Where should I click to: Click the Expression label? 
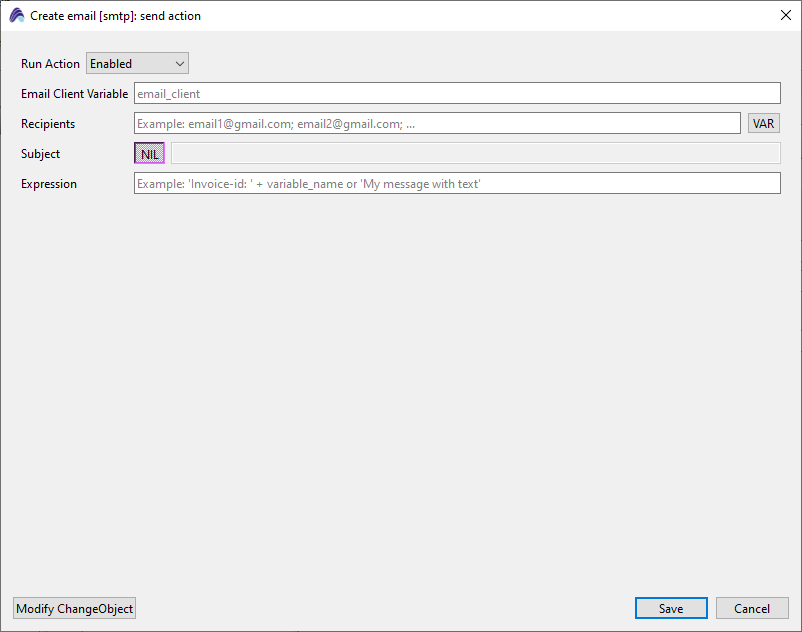pyautogui.click(x=49, y=184)
